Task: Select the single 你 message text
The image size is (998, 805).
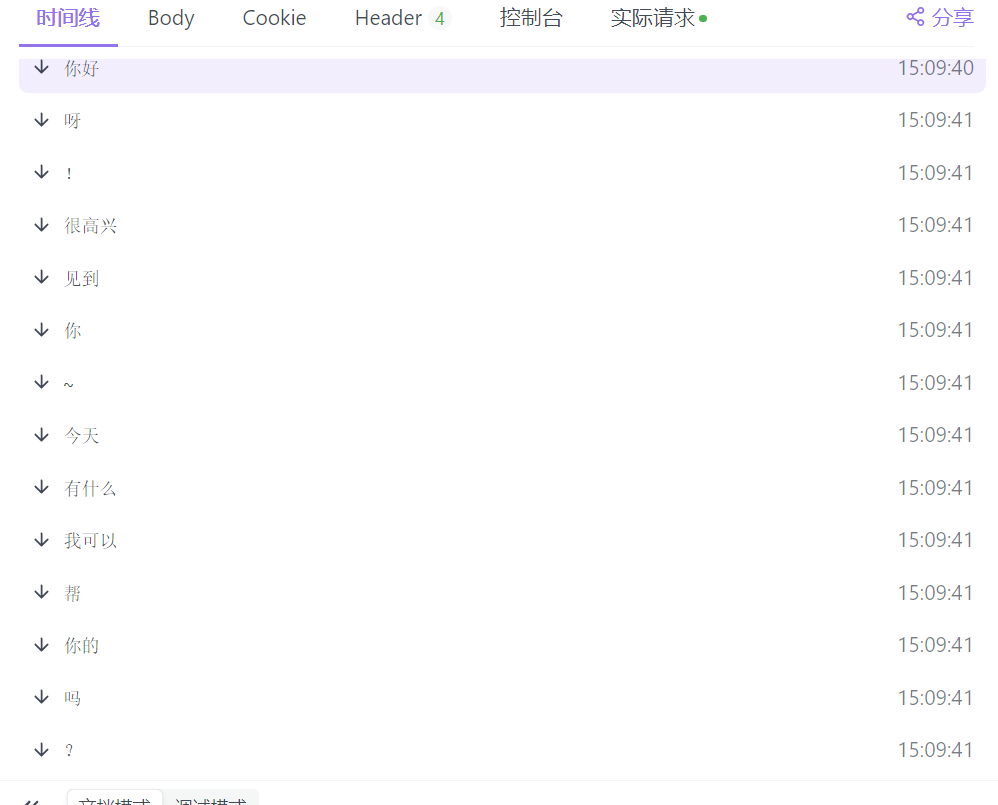Action: [x=73, y=330]
